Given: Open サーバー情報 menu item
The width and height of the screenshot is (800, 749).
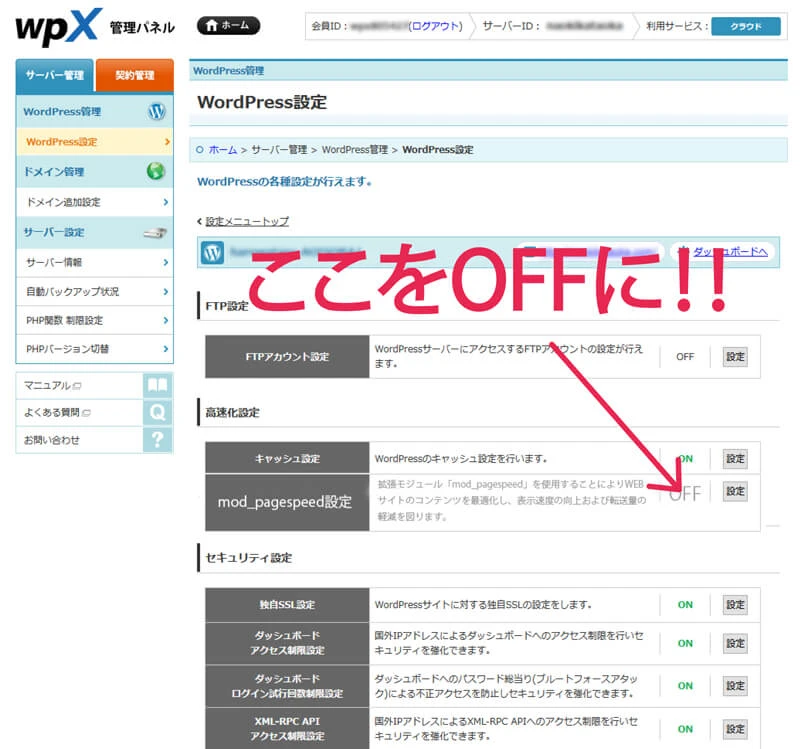Looking at the screenshot, I should point(95,262).
